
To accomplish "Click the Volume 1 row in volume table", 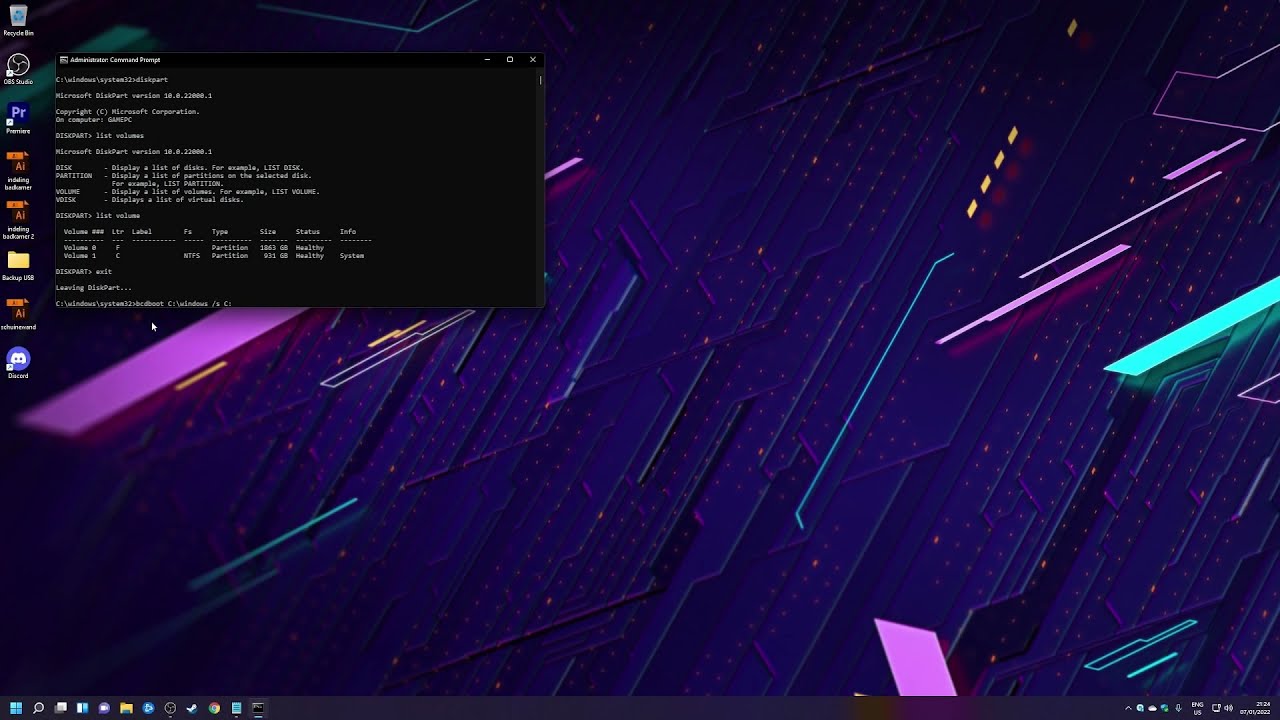I will (214, 255).
